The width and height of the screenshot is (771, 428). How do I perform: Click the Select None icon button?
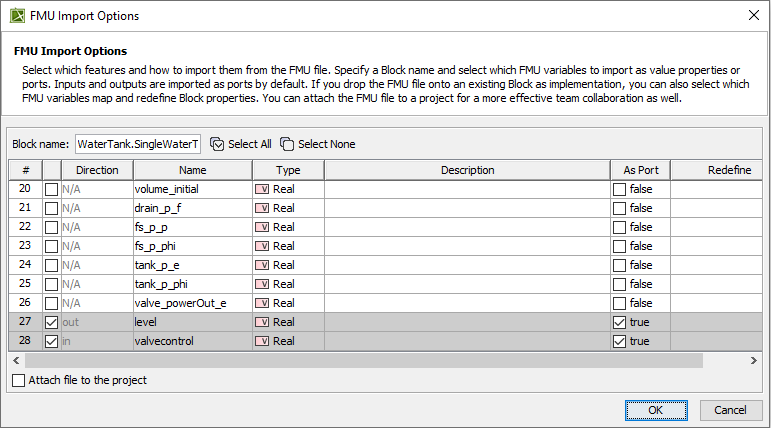(x=287, y=144)
